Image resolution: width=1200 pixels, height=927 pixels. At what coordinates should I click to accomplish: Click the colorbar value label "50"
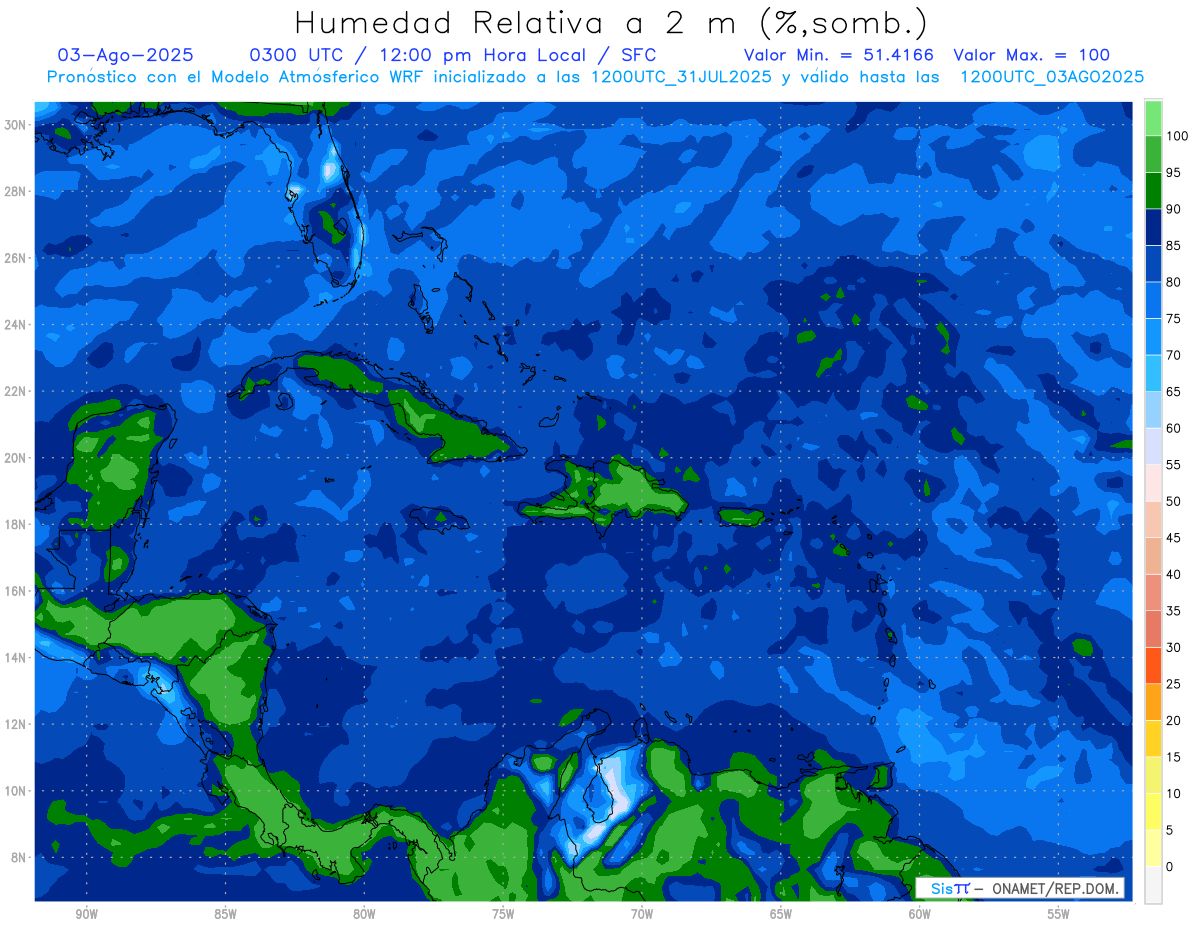[x=1173, y=501]
